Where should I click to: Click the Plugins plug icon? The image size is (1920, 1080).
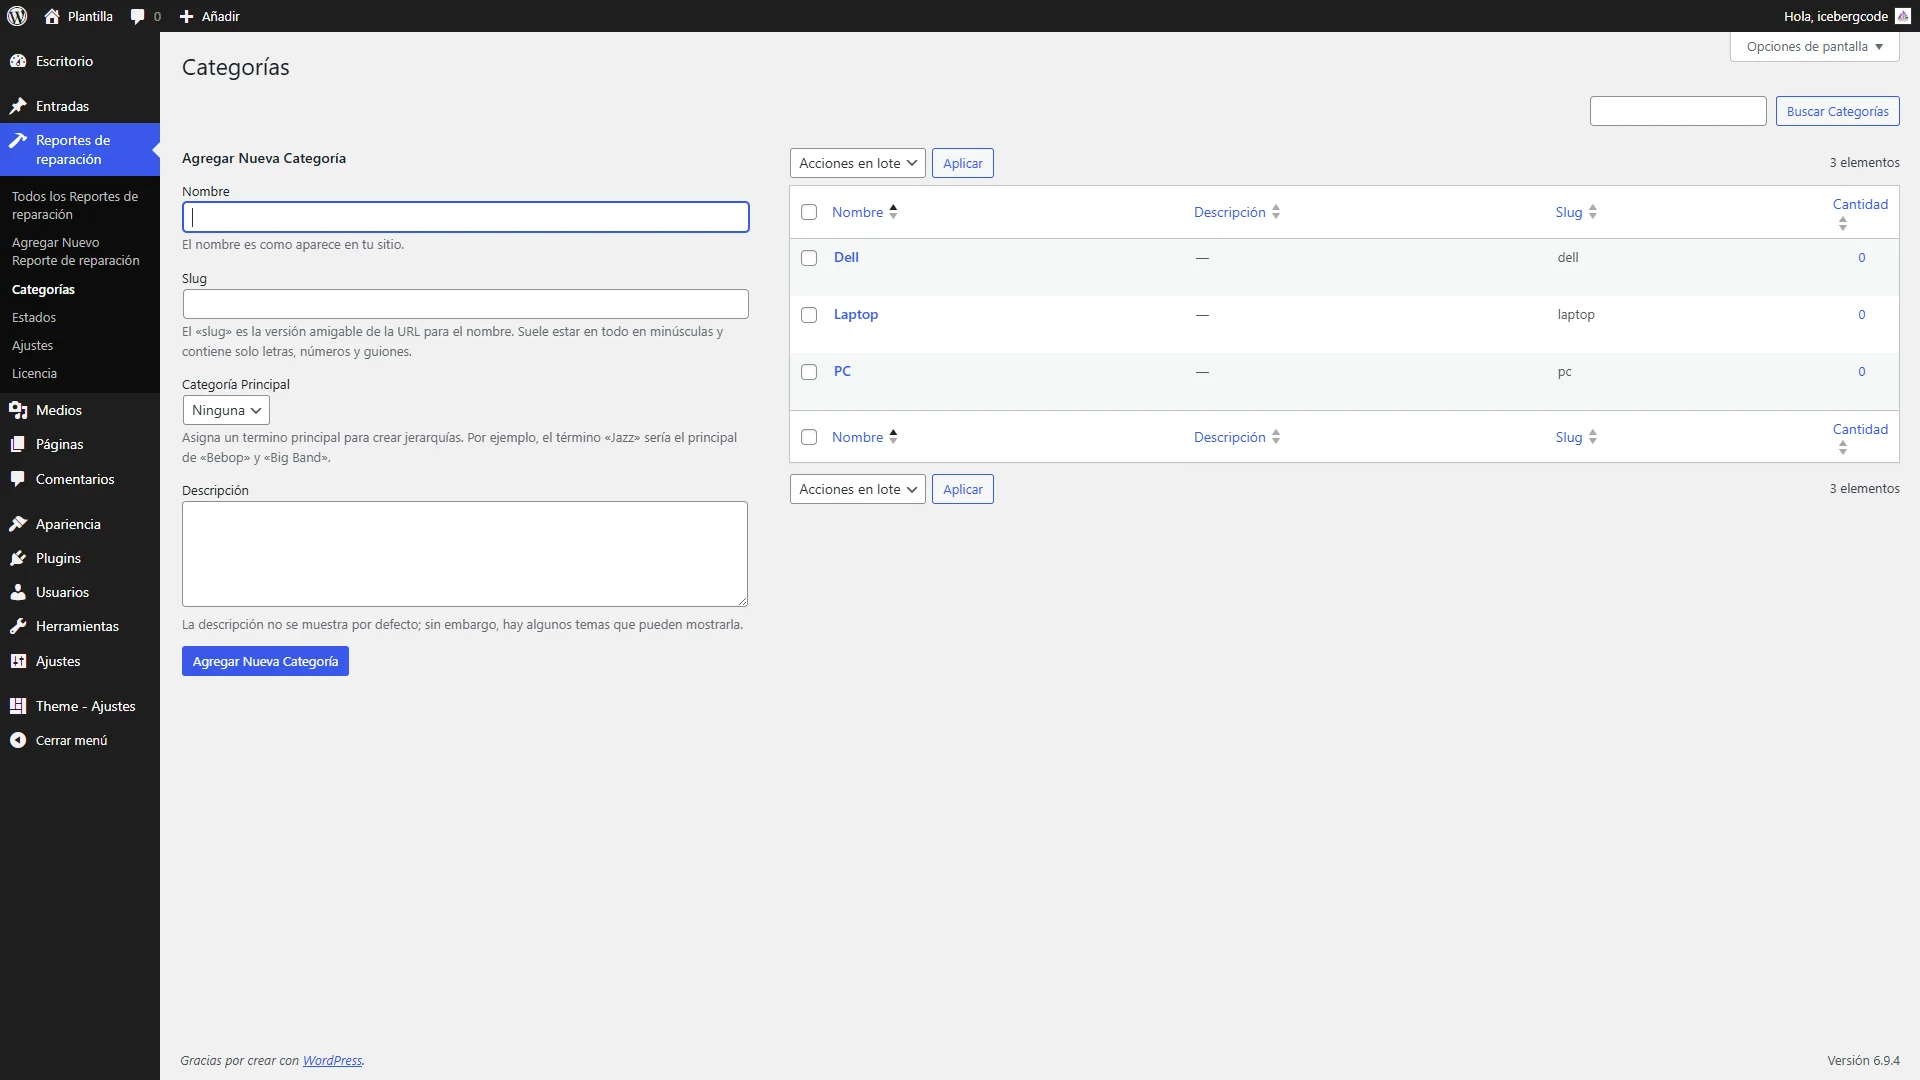[18, 558]
